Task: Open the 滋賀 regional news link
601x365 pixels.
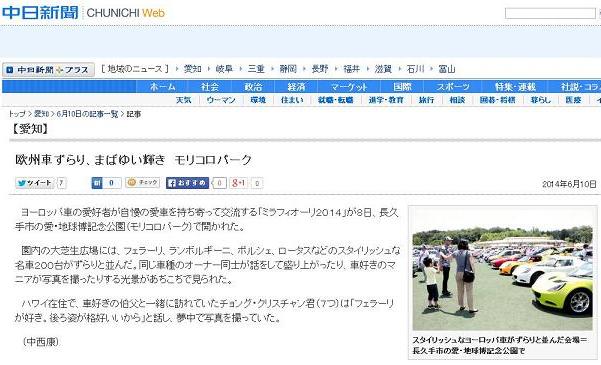Action: point(383,69)
